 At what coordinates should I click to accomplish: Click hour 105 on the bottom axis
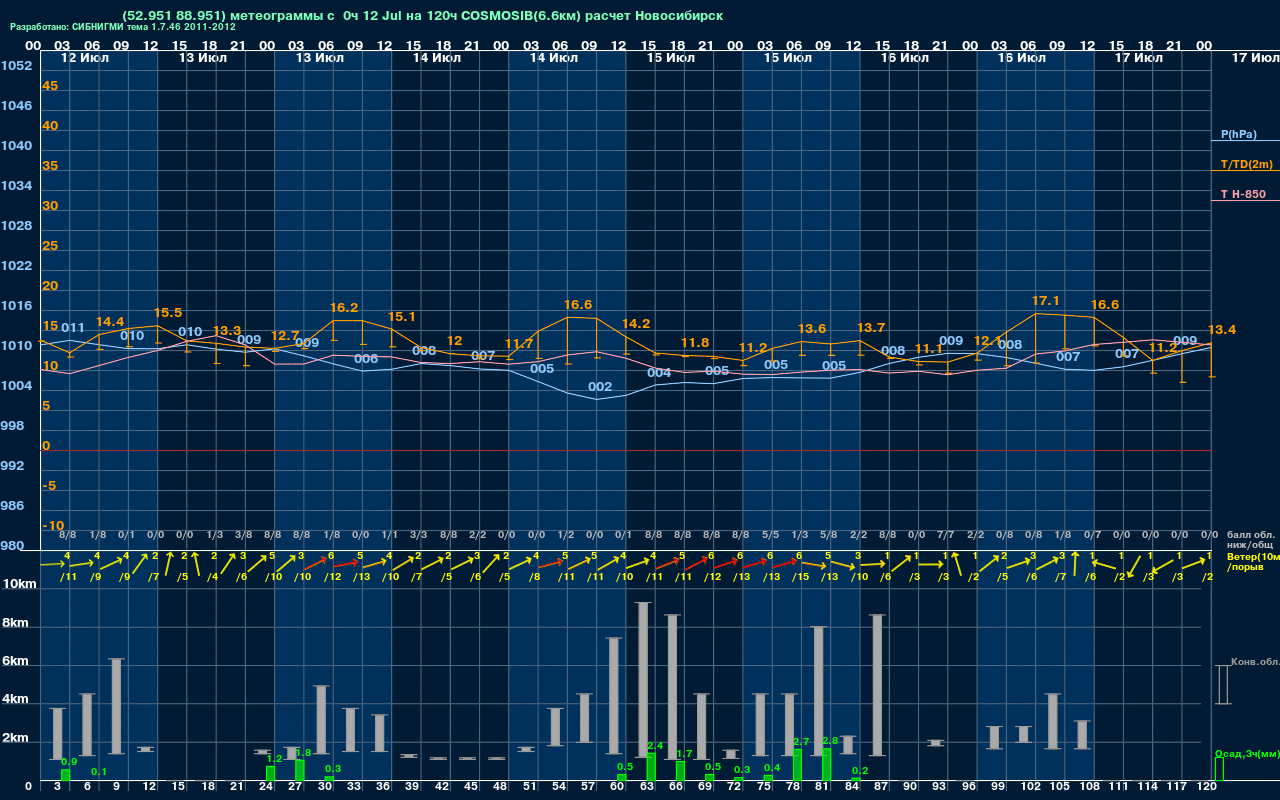click(x=1060, y=788)
